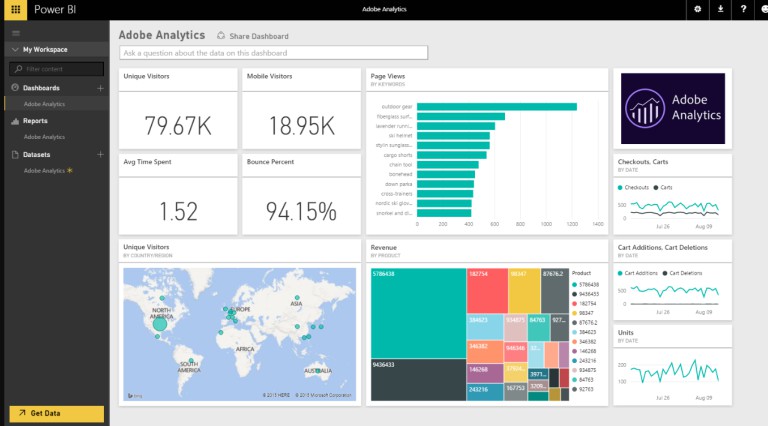Click the Datasets document icon in sidebar
This screenshot has width=768, height=426.
(x=15, y=154)
